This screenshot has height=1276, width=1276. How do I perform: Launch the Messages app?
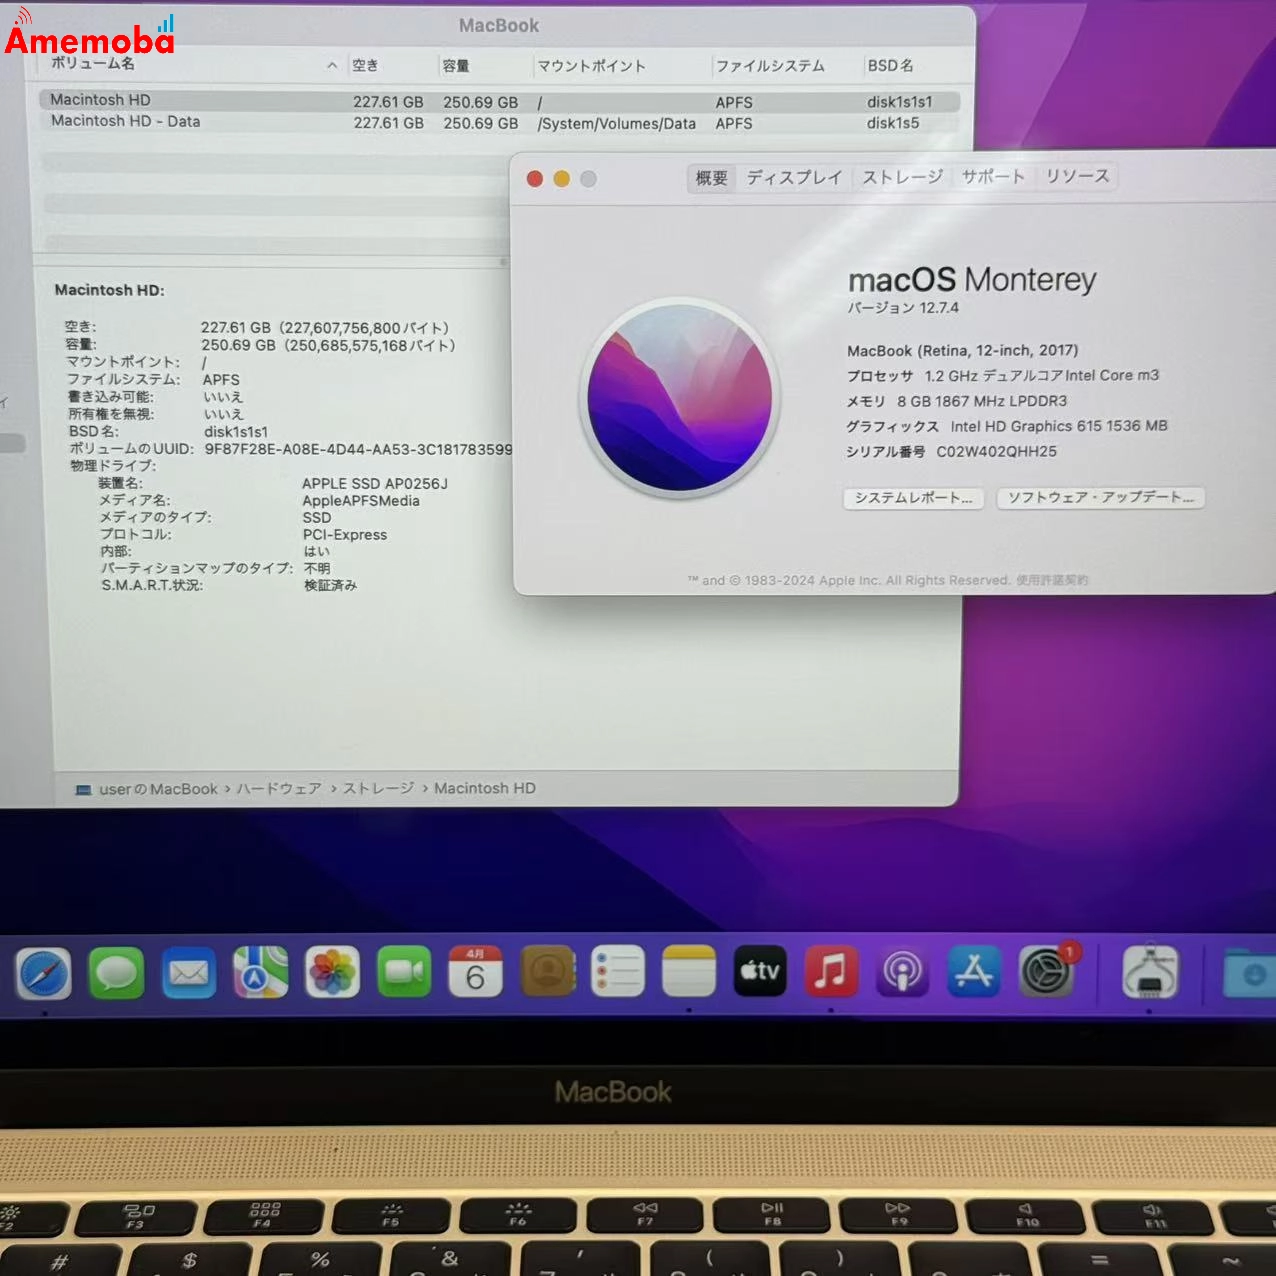[117, 972]
